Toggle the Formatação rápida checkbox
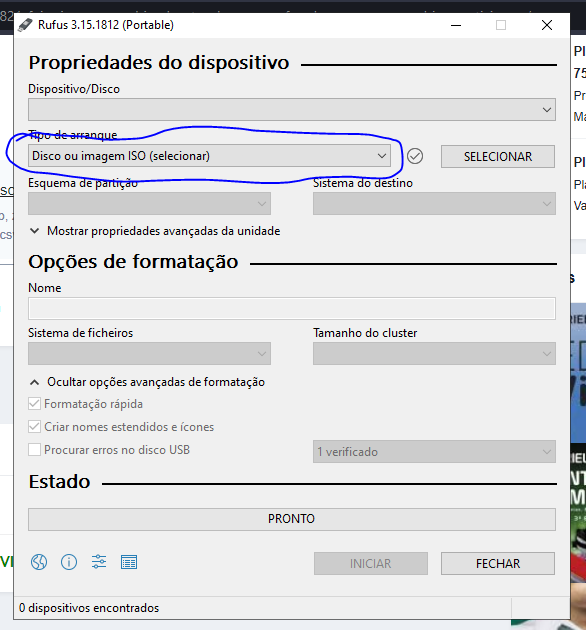Screen dimensions: 586x630 click(x=35, y=403)
